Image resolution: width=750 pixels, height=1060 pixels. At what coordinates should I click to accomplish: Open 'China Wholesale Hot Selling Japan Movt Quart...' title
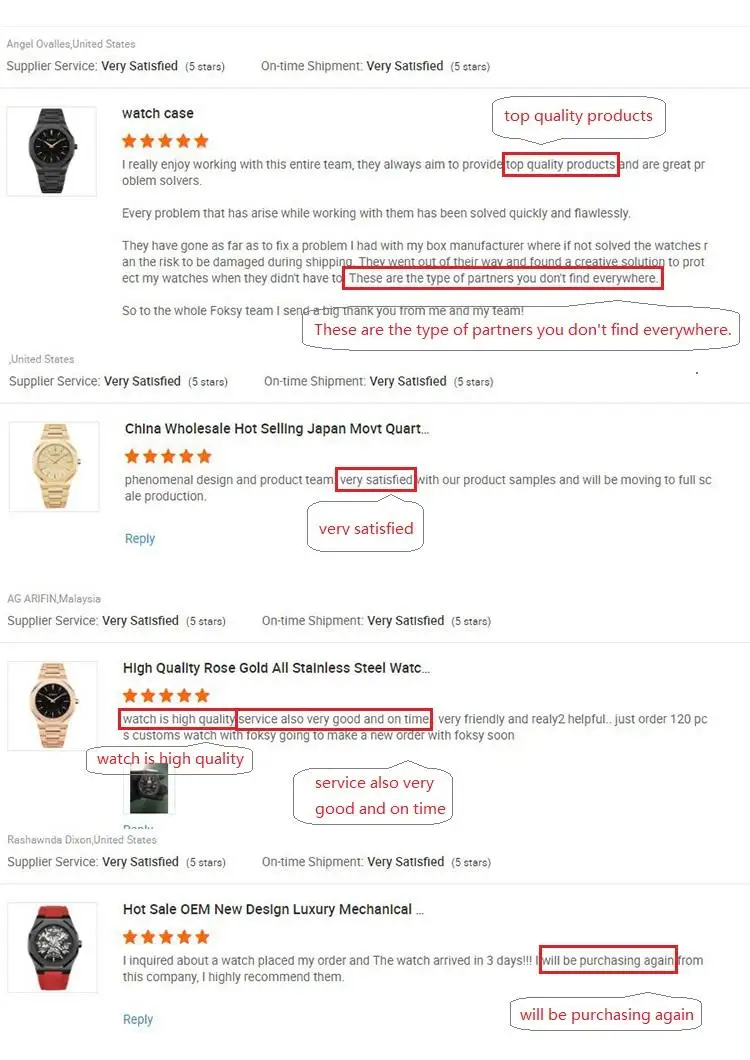(277, 429)
